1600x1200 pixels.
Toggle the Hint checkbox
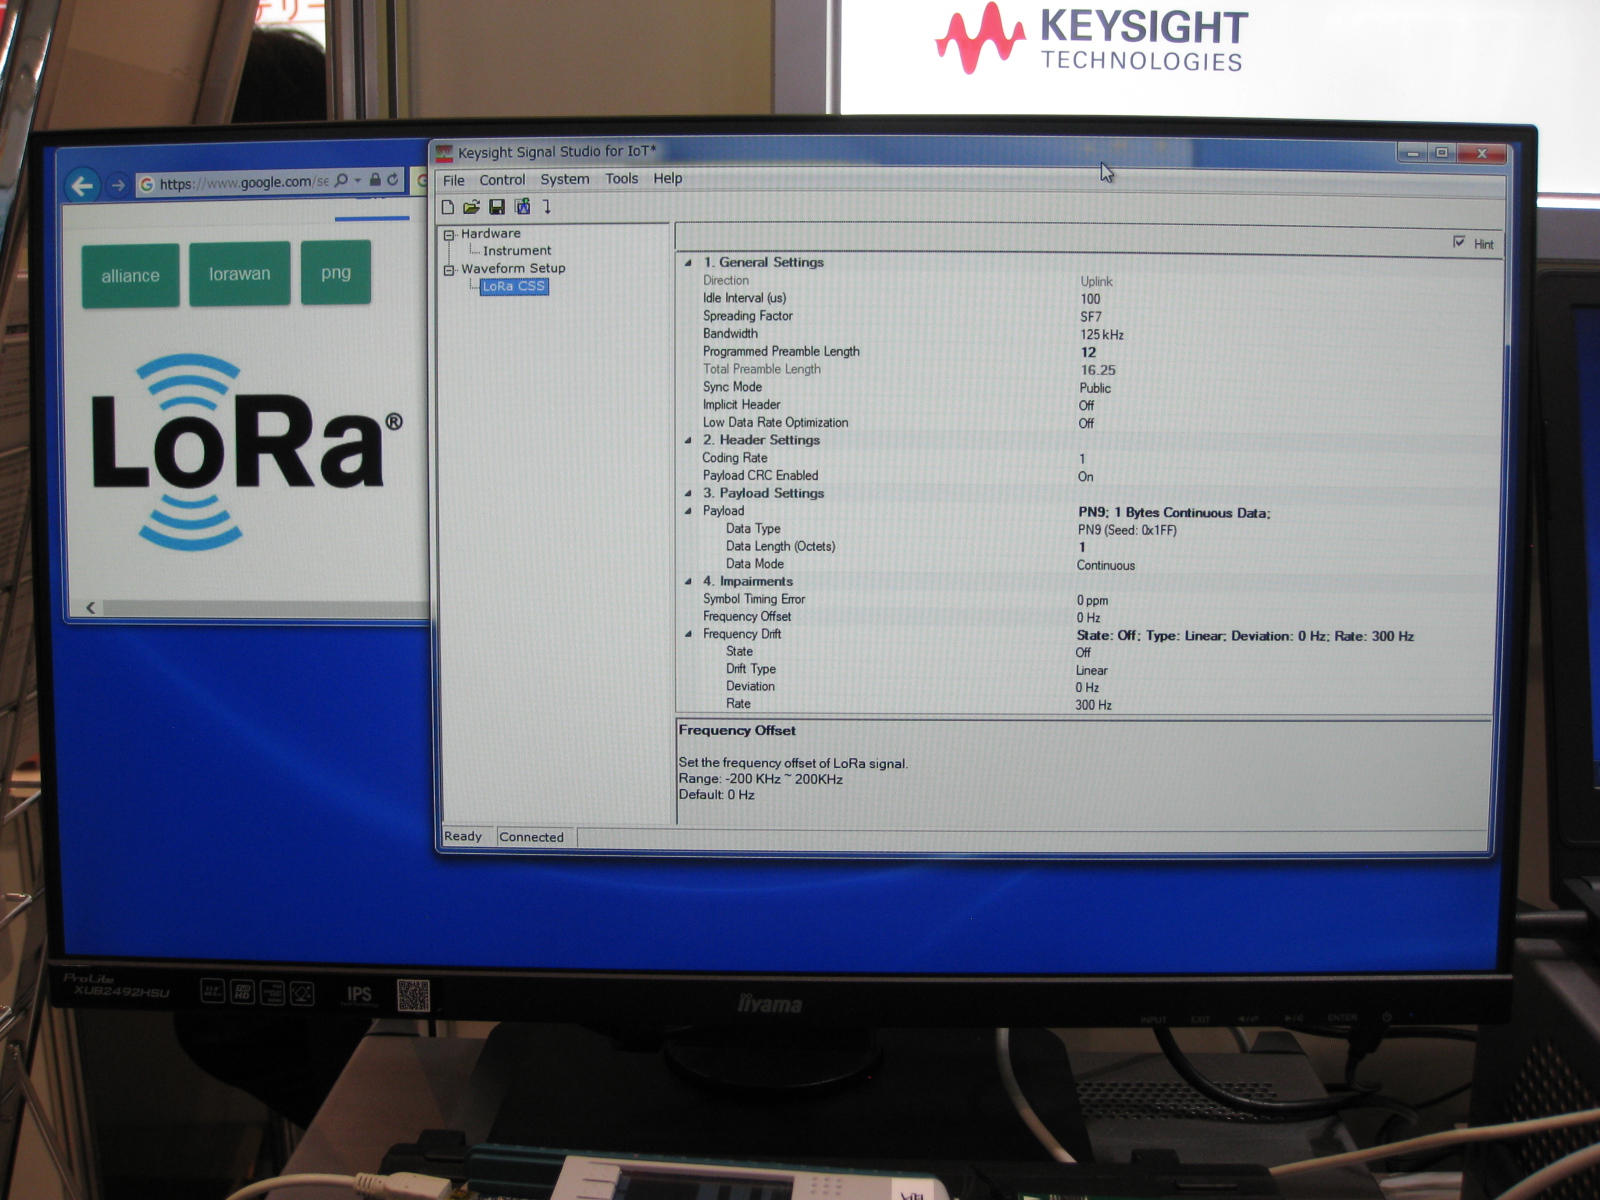pyautogui.click(x=1459, y=242)
